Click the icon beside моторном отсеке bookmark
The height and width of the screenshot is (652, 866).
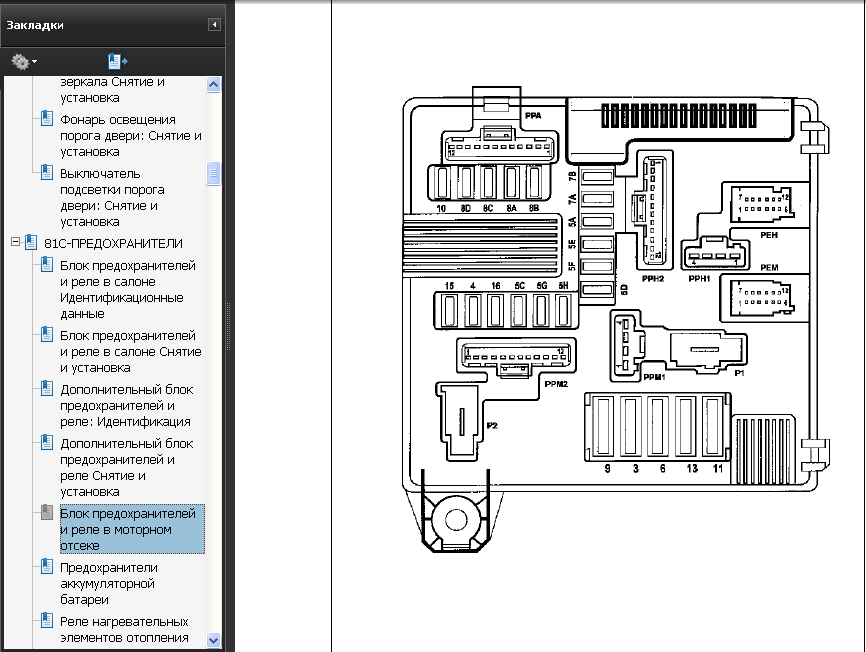click(x=47, y=512)
